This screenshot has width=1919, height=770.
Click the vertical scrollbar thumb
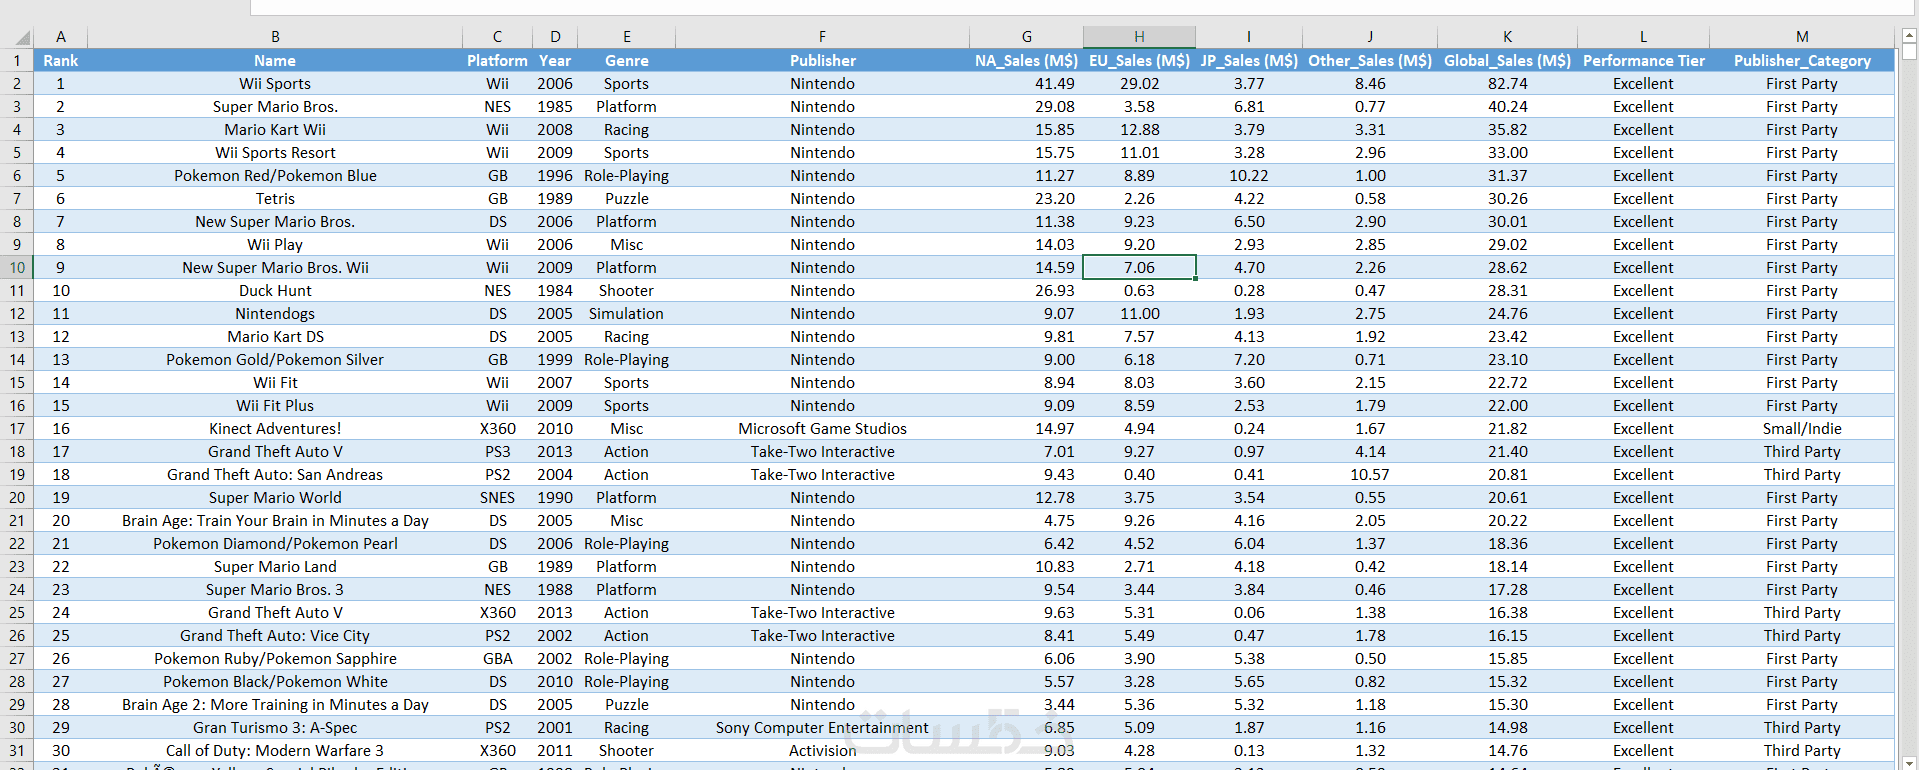pyautogui.click(x=1909, y=53)
